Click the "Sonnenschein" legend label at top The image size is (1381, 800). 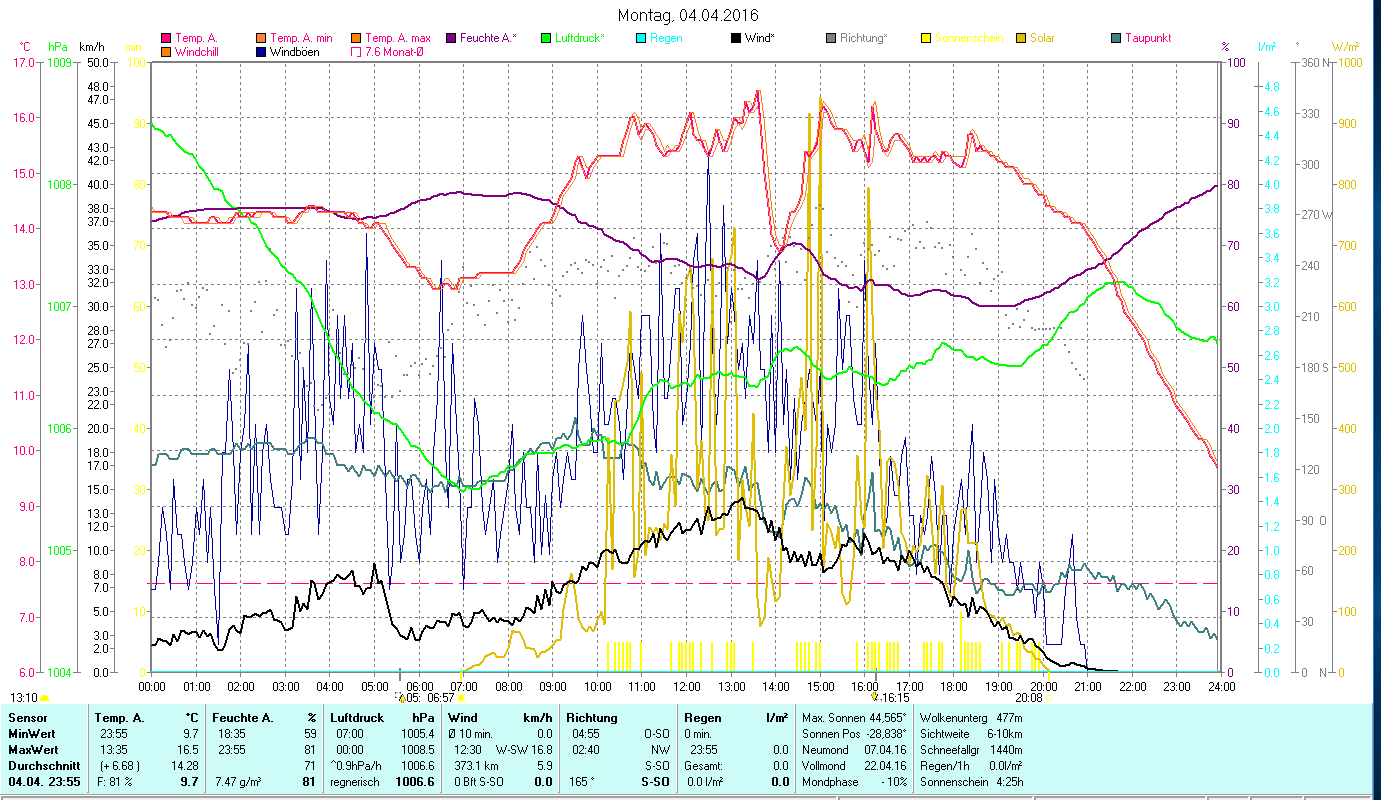pos(967,38)
